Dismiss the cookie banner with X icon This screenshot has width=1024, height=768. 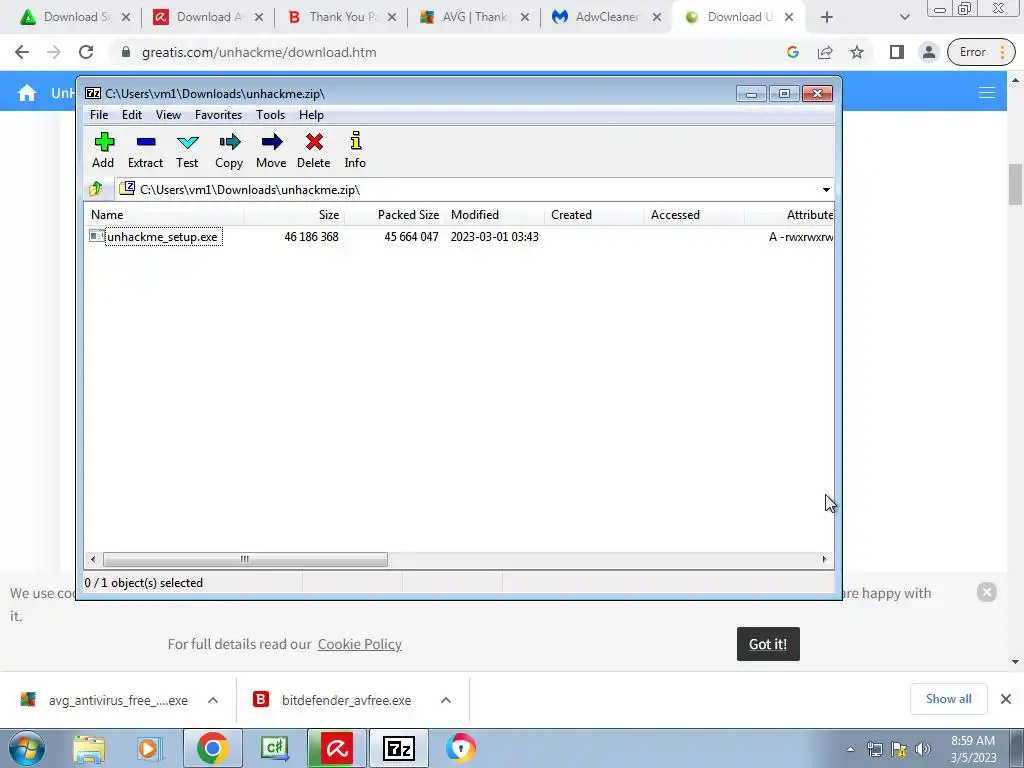pos(987,592)
